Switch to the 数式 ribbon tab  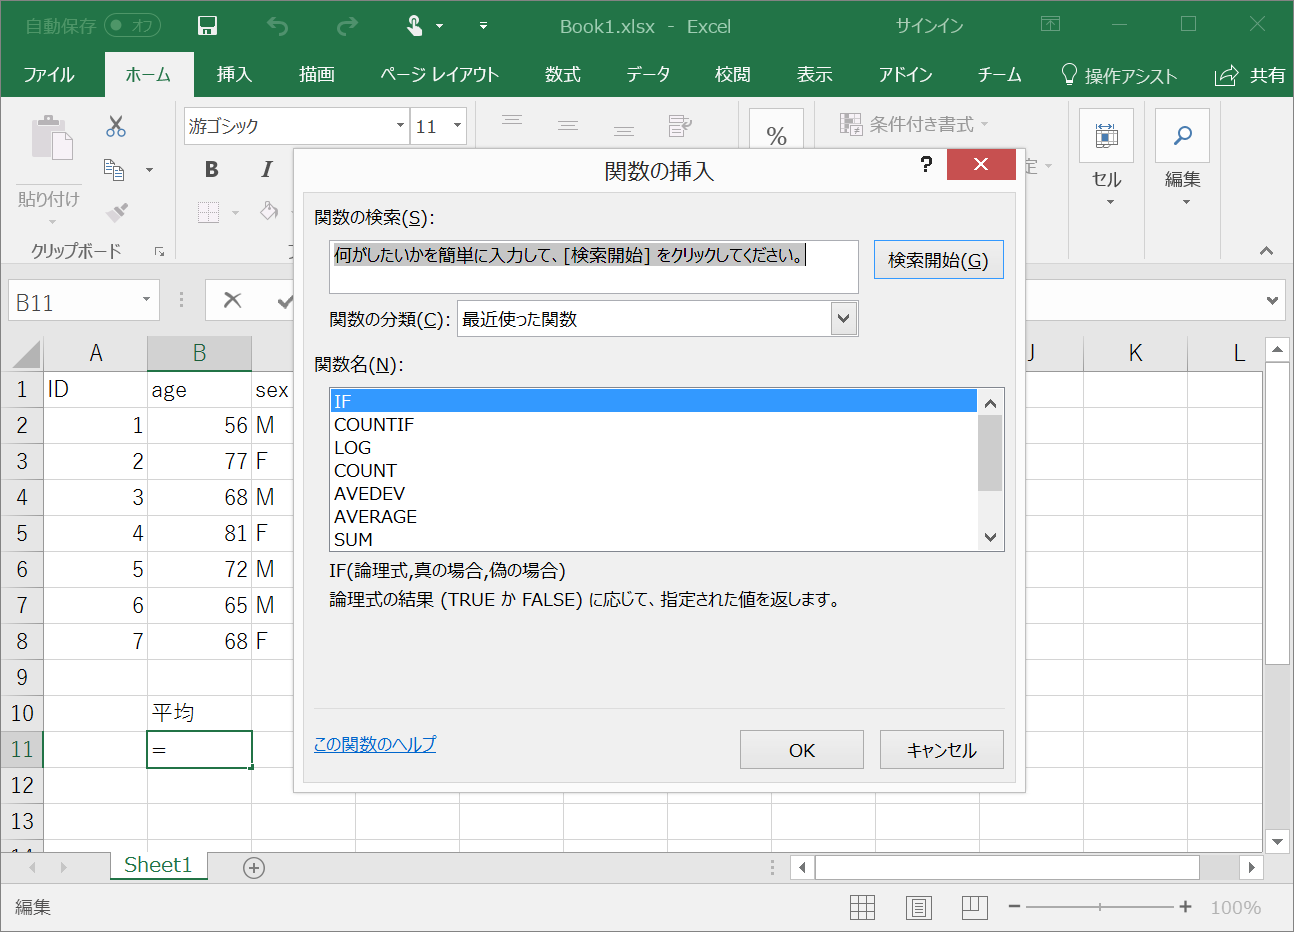(562, 74)
